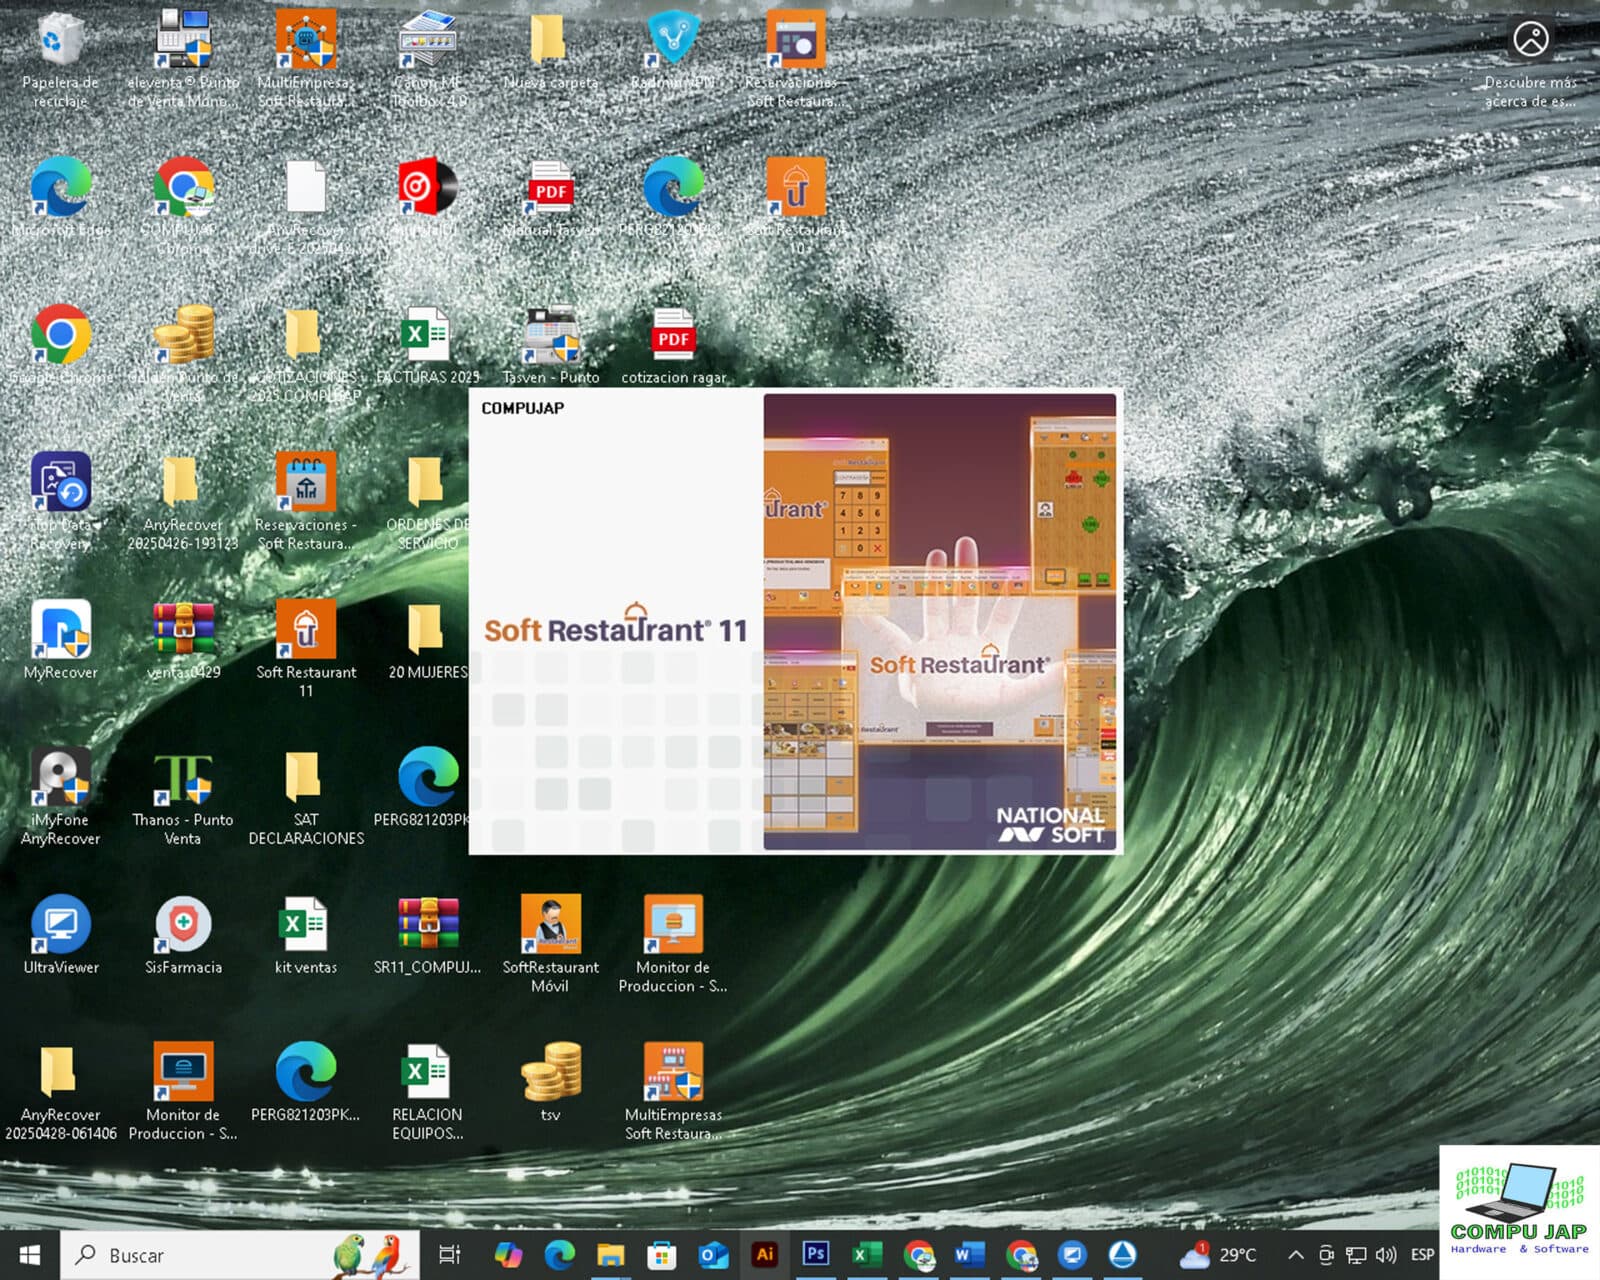Switch to Word in the taskbar
Viewport: 1600px width, 1280px height.
point(969,1254)
